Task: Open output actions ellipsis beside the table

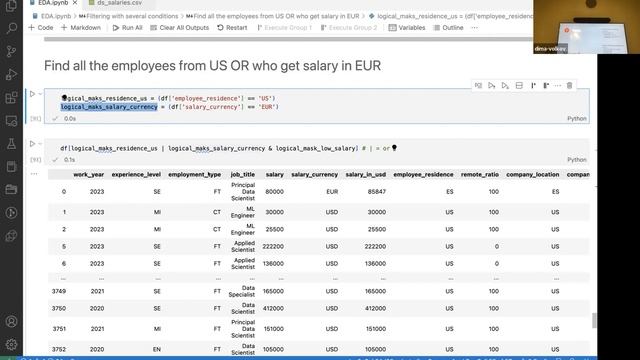Action: (x=34, y=174)
